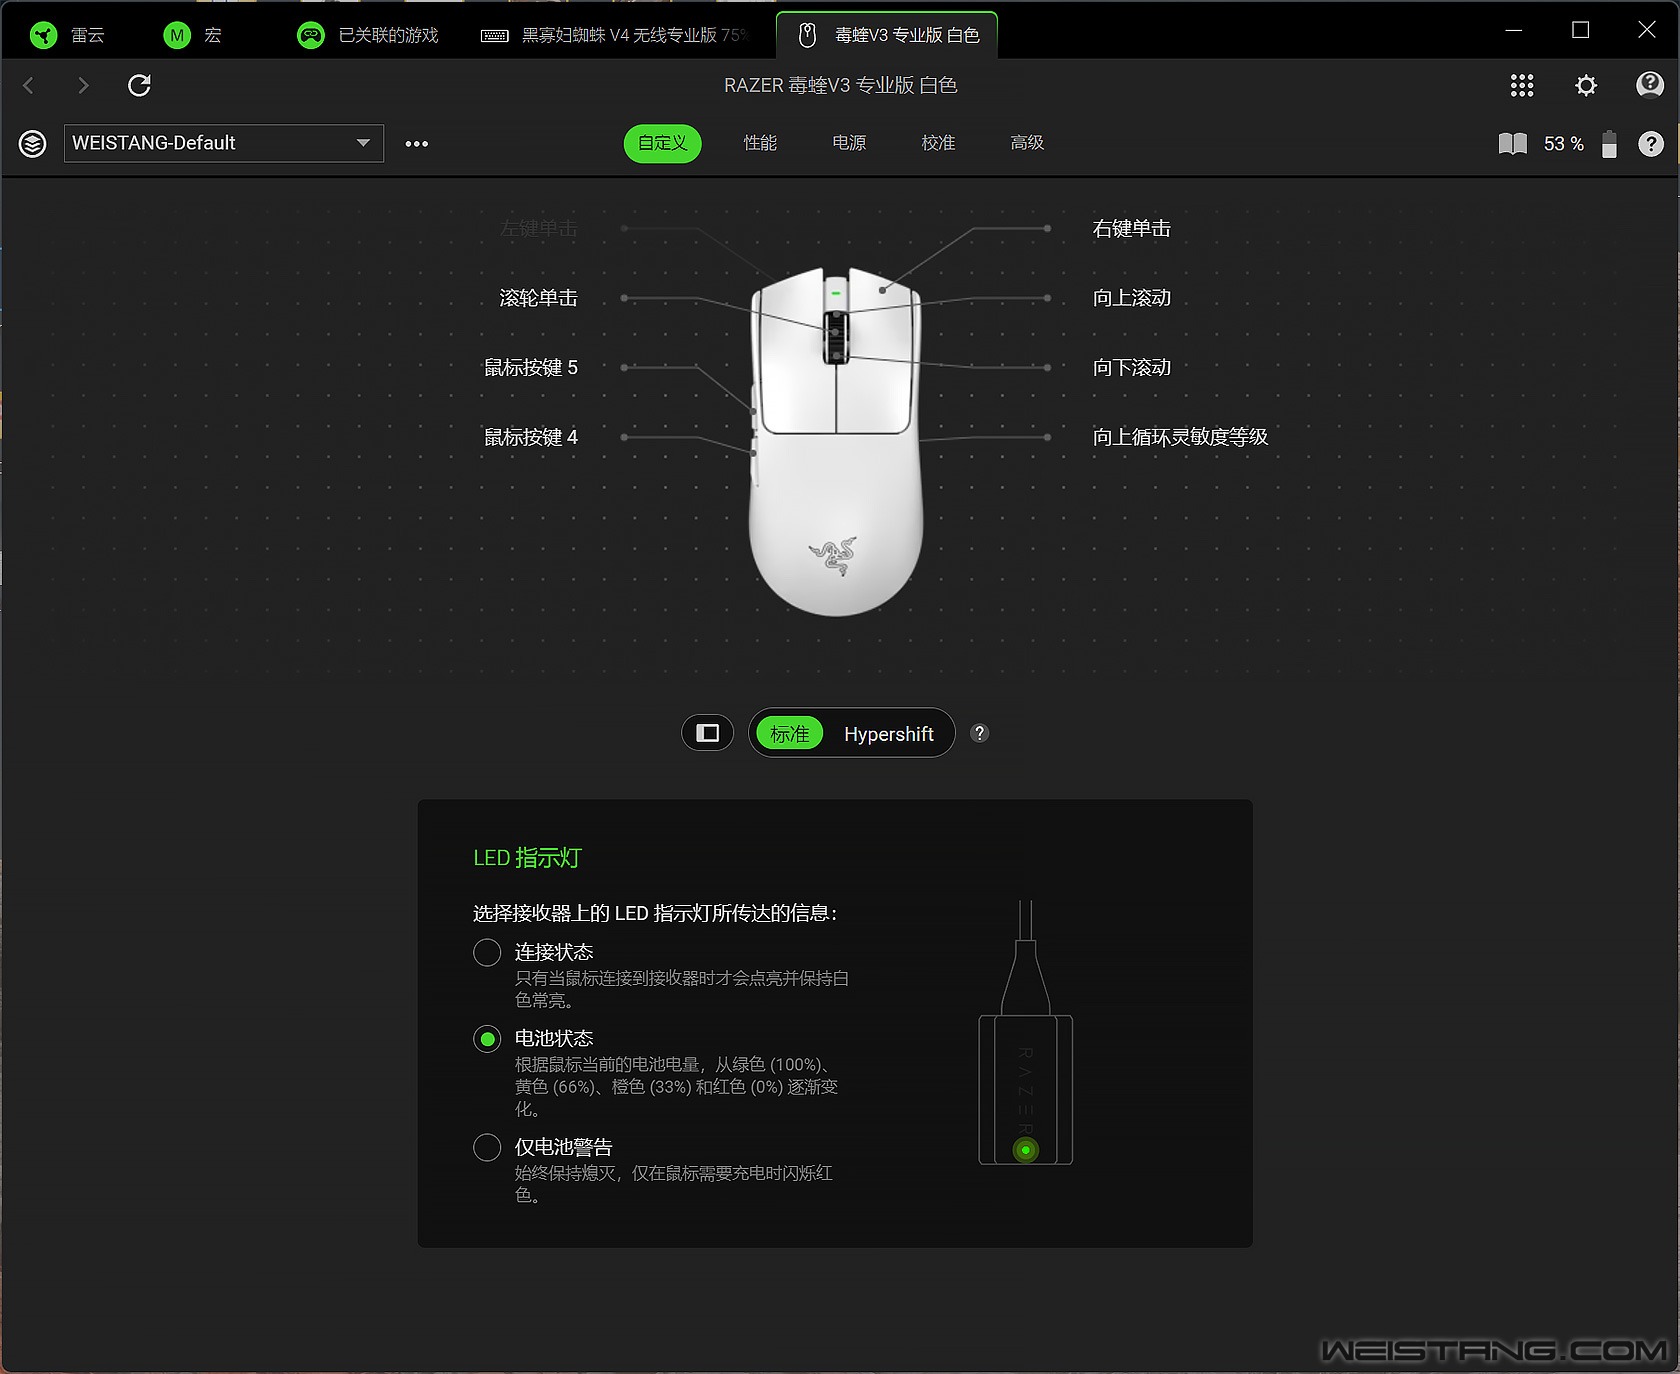Click the gamepad linked games icon
Viewport: 1680px width, 1374px height.
point(311,36)
